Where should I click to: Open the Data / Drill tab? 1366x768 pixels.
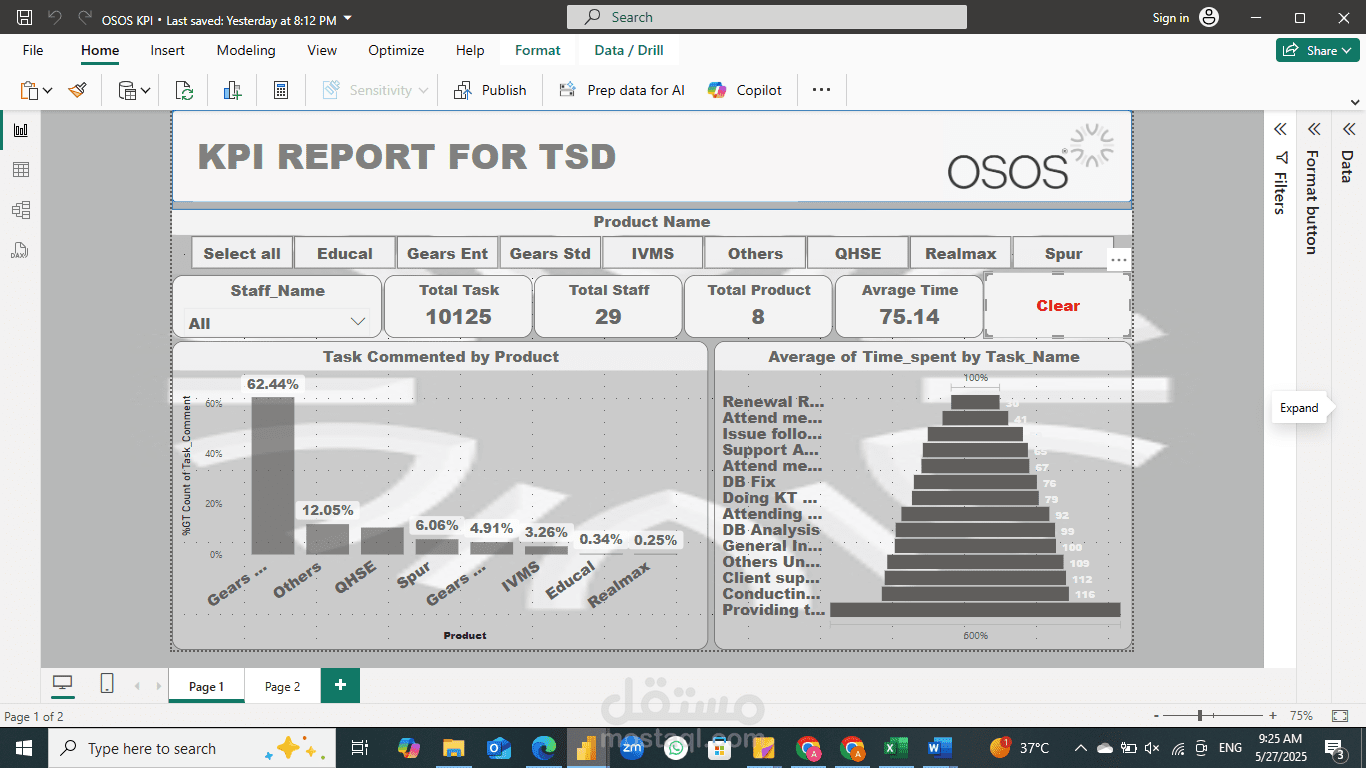click(x=629, y=50)
